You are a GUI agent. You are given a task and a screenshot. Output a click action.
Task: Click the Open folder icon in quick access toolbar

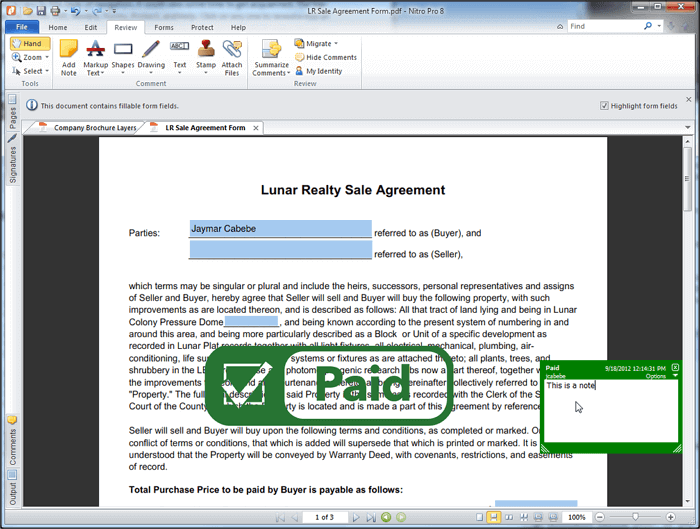pos(28,11)
